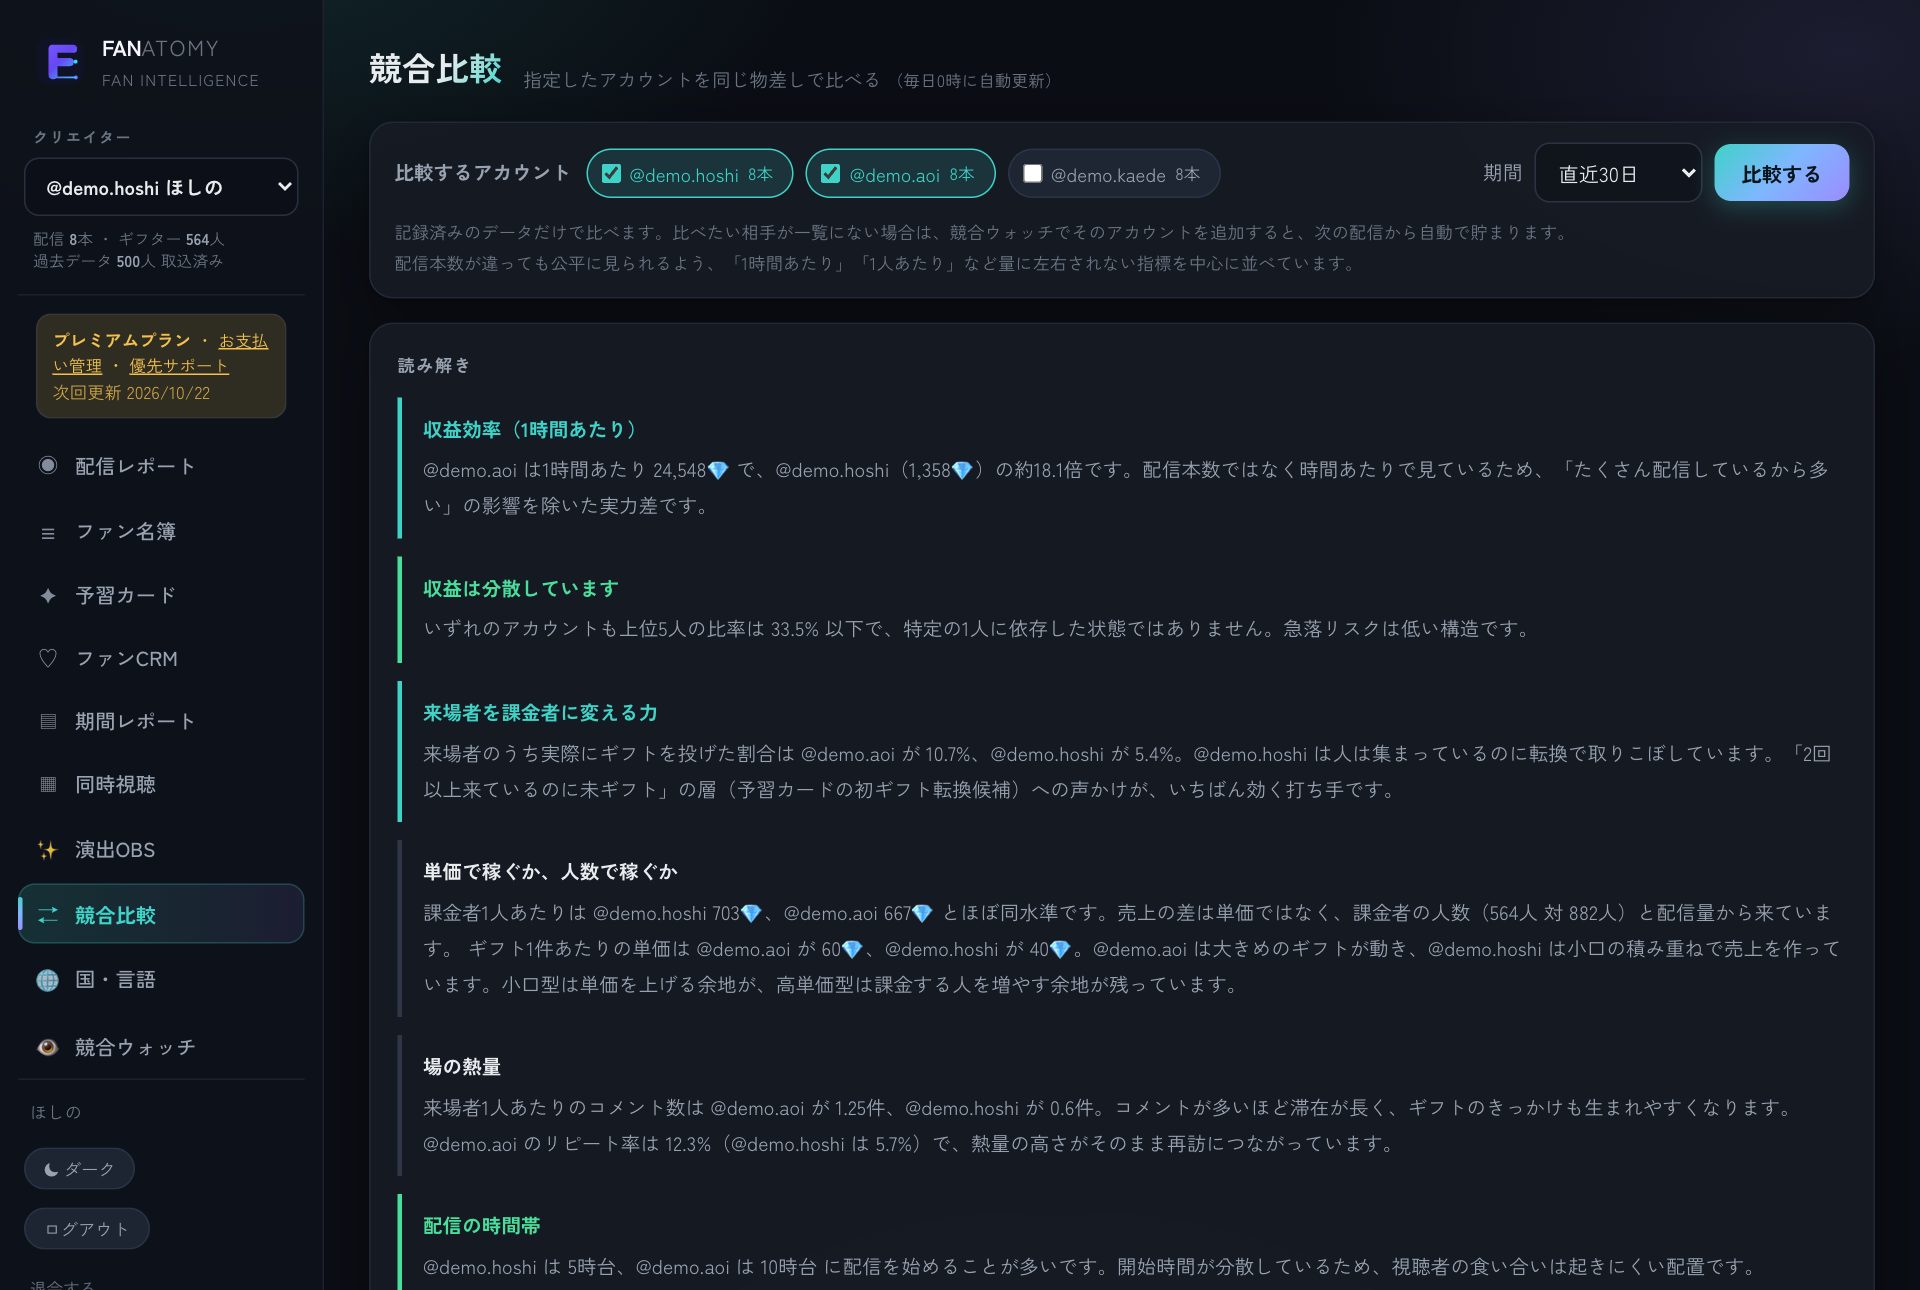Click the 収益は分散しています heading
Image resolution: width=1920 pixels, height=1290 pixels.
(521, 589)
